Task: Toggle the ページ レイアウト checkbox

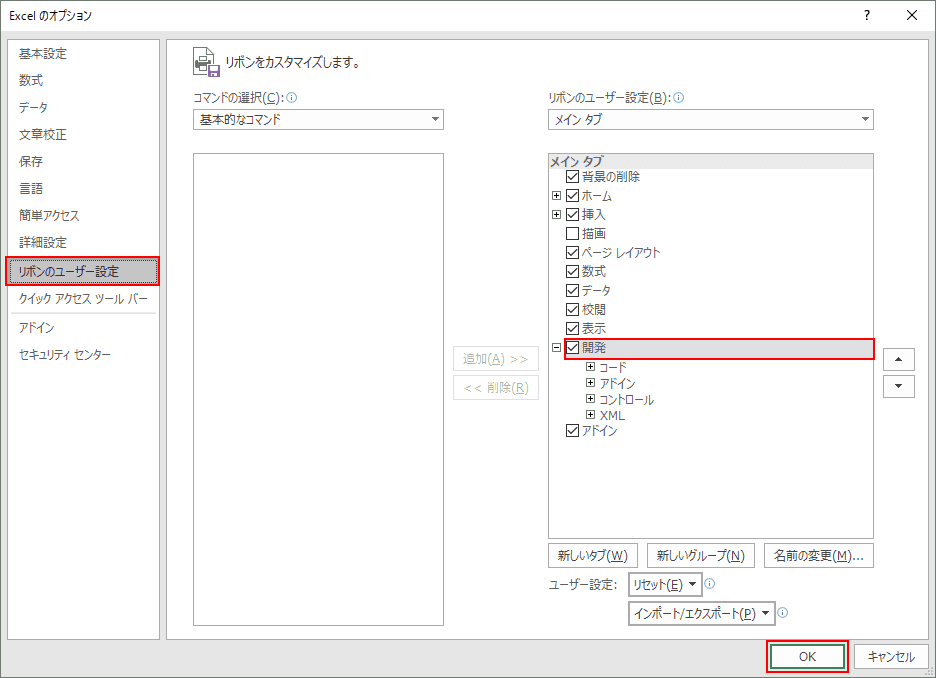Action: pyautogui.click(x=572, y=252)
